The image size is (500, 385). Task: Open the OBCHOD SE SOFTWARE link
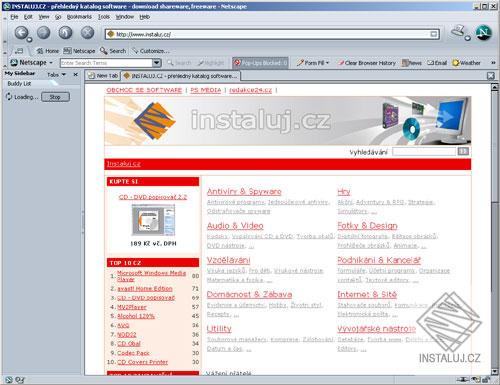pos(144,90)
